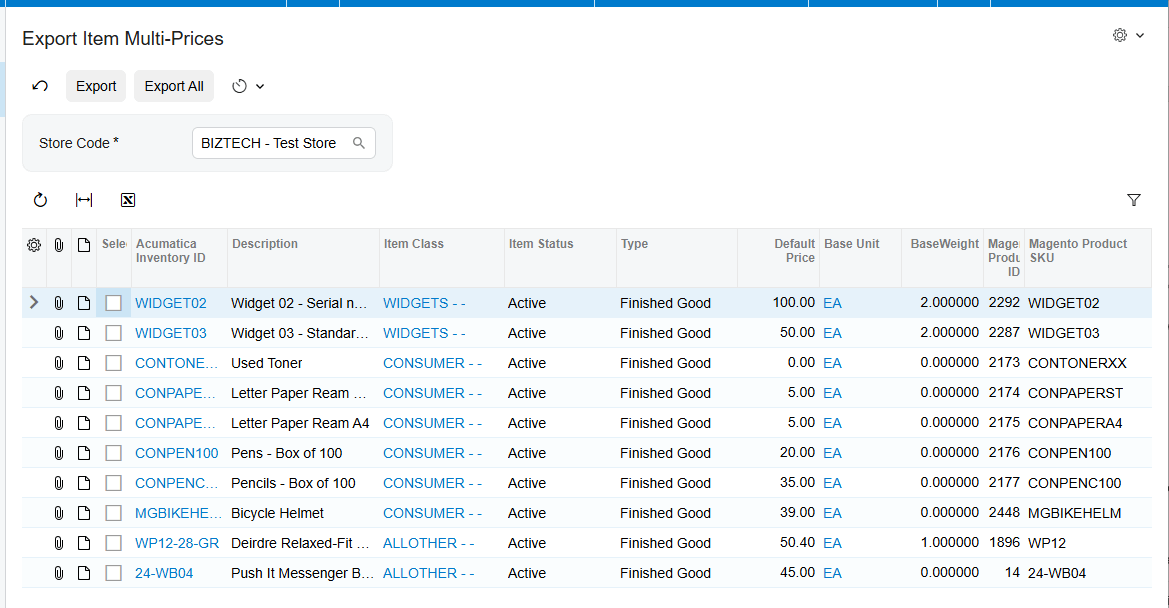
Task: Open the search magnifier in Store Code field
Action: click(x=359, y=143)
